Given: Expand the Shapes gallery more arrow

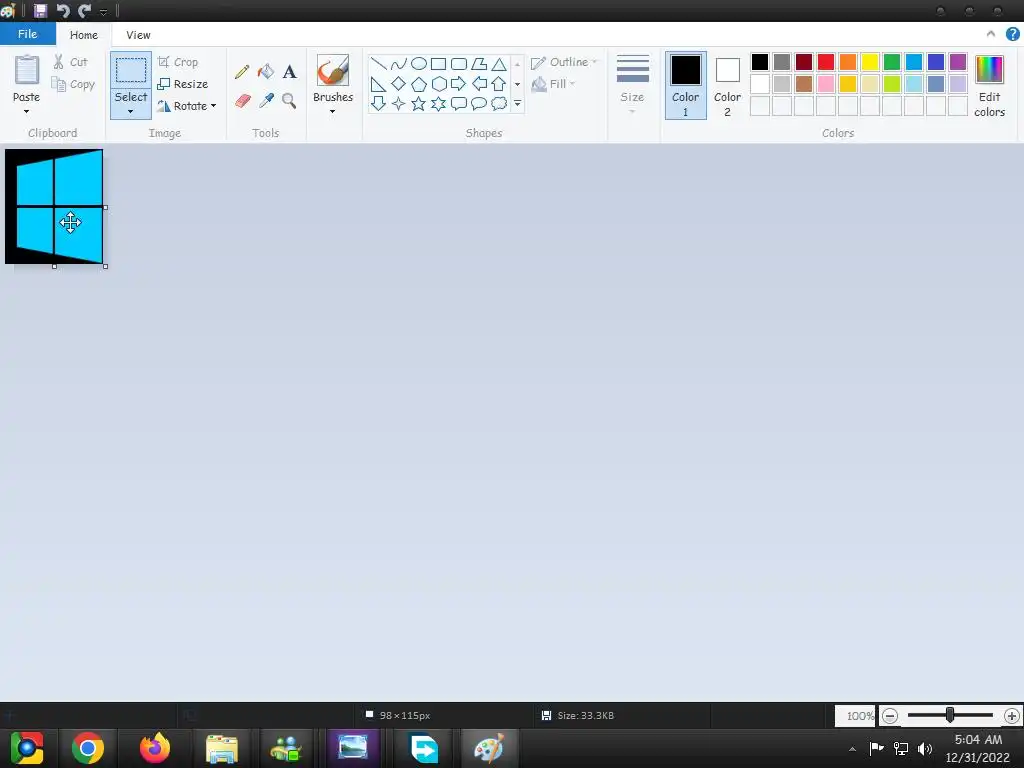Looking at the screenshot, I should 517,103.
